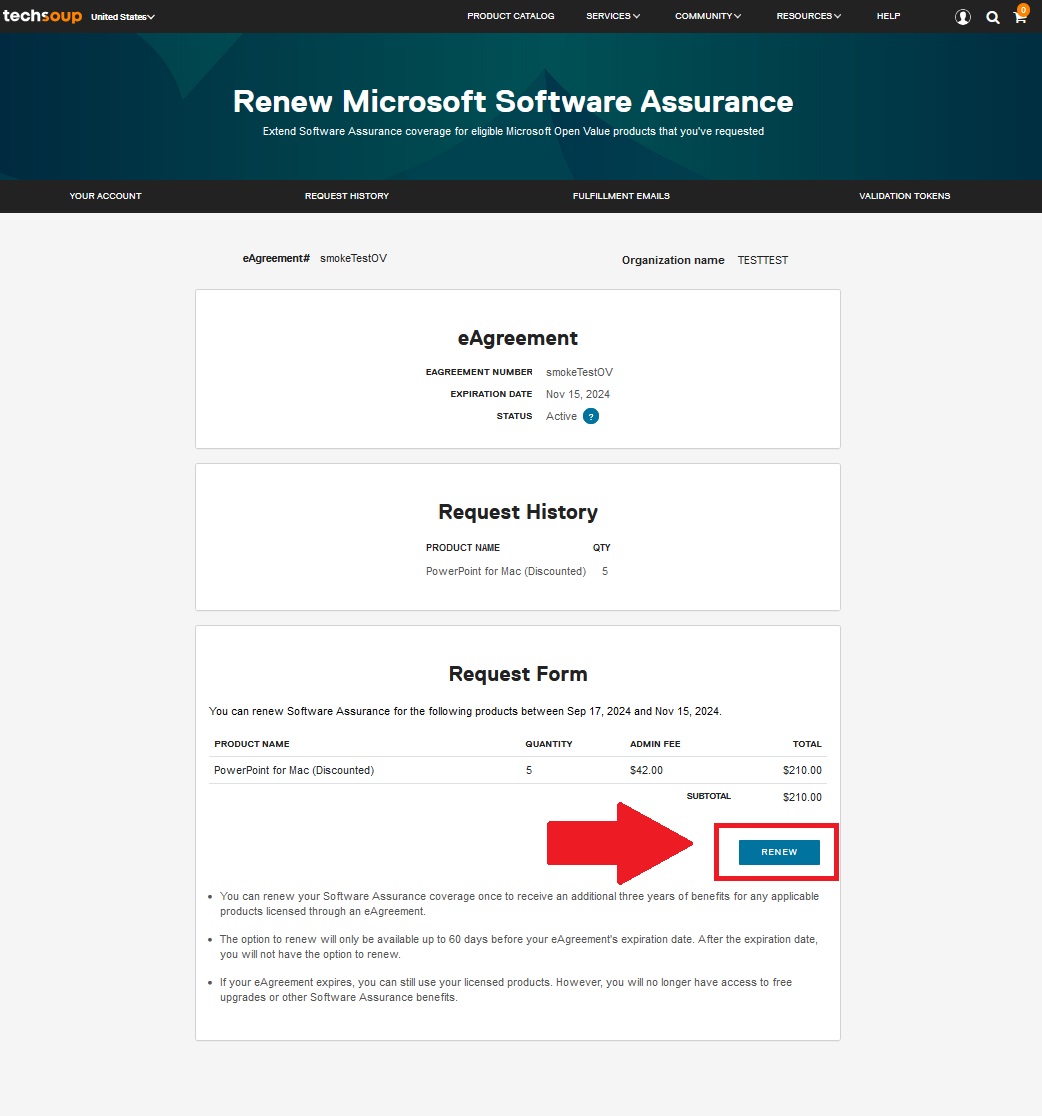Image resolution: width=1042 pixels, height=1116 pixels.
Task: Select smokeTestOV under eAgreement Number
Action: coord(579,372)
